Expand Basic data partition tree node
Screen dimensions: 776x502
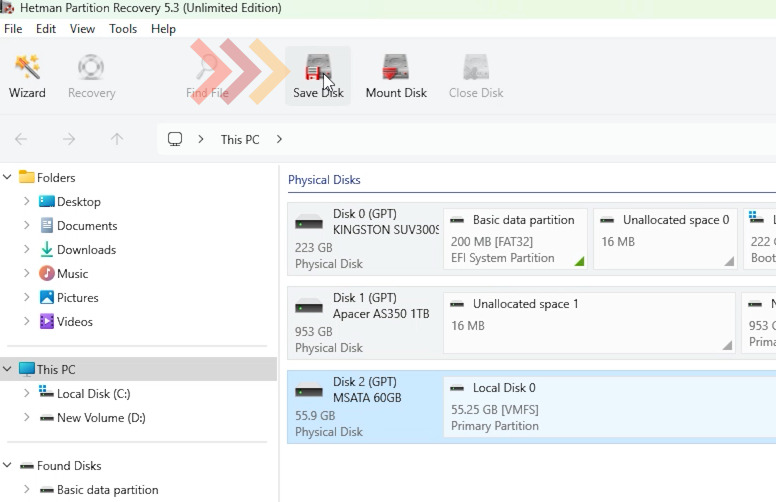tap(27, 489)
